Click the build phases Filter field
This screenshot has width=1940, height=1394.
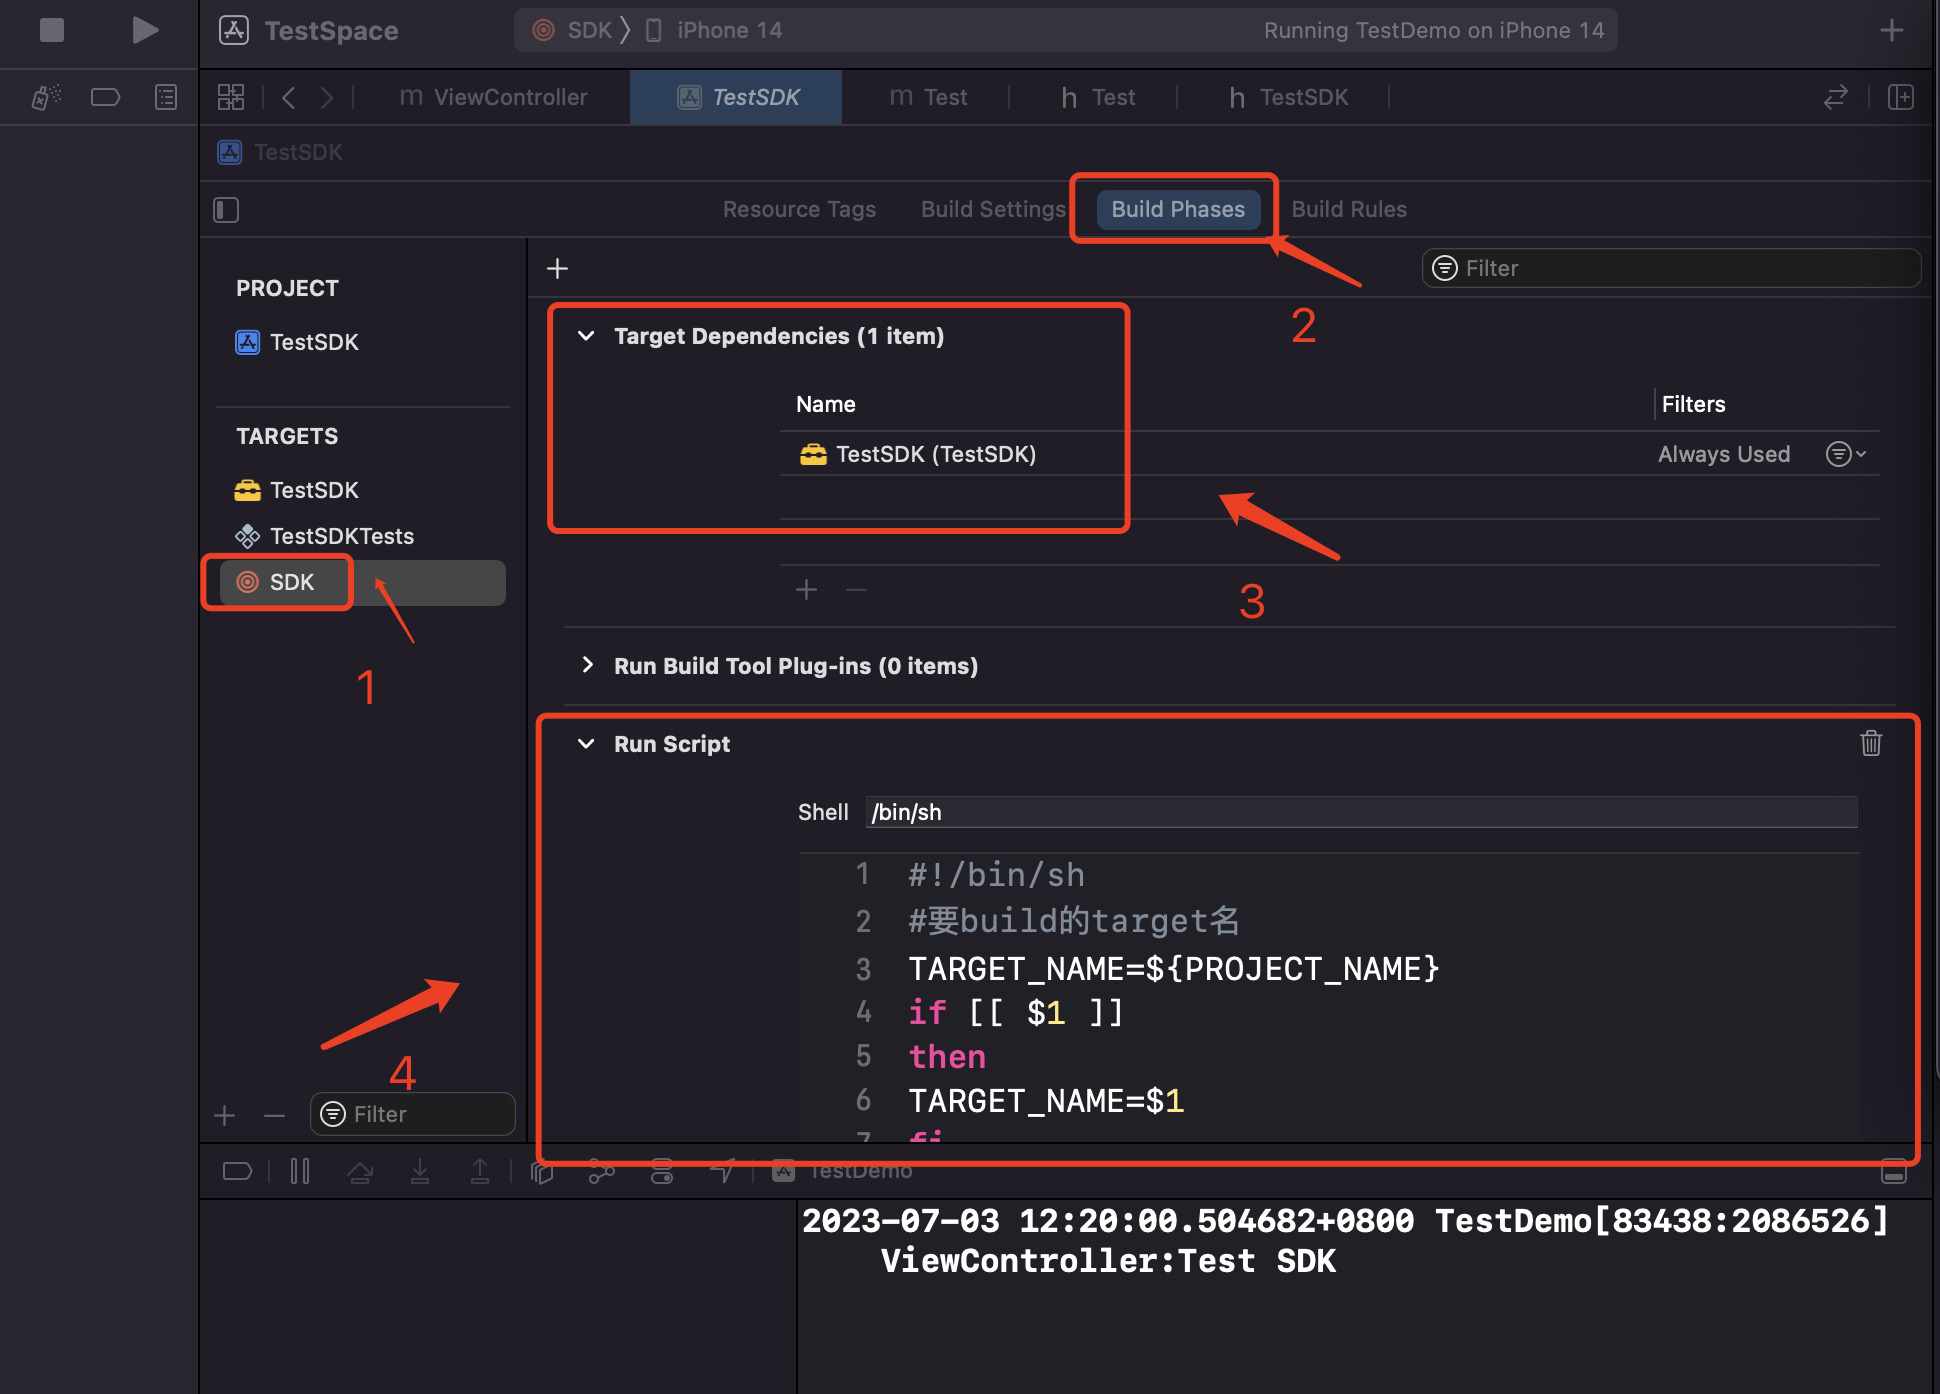coord(1671,268)
